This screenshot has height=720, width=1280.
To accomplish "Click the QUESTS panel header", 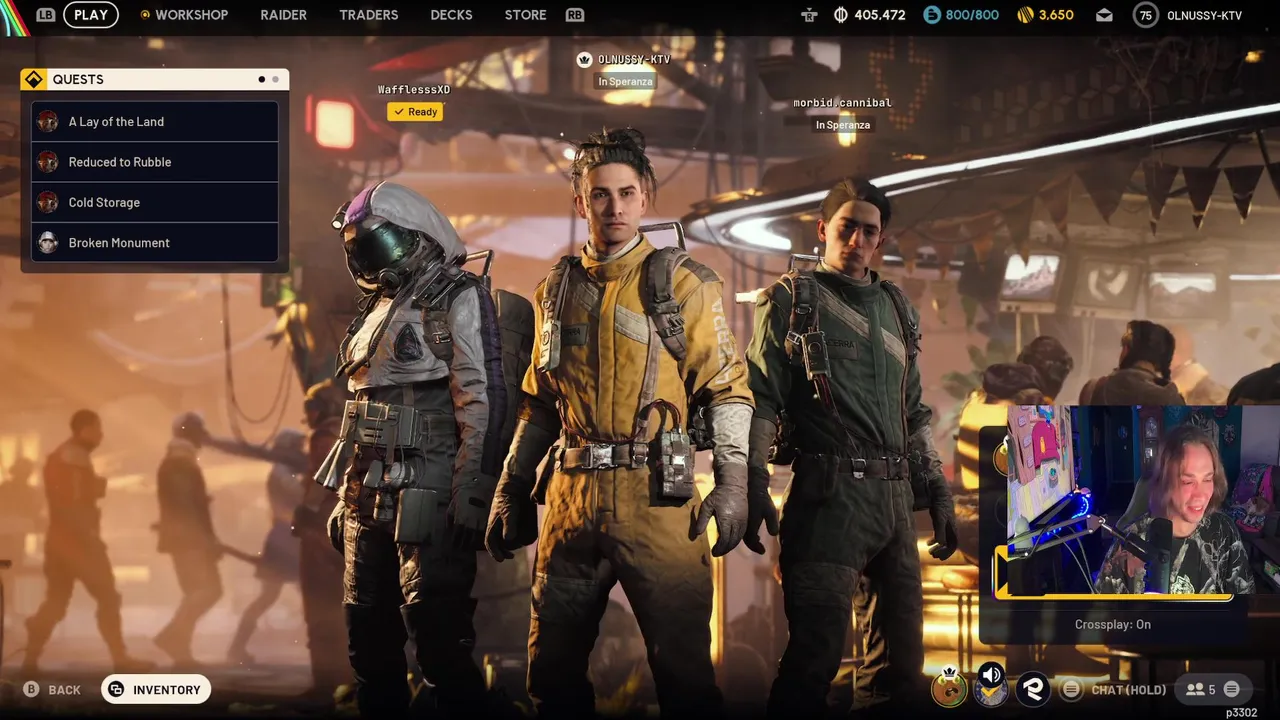I will (155, 79).
